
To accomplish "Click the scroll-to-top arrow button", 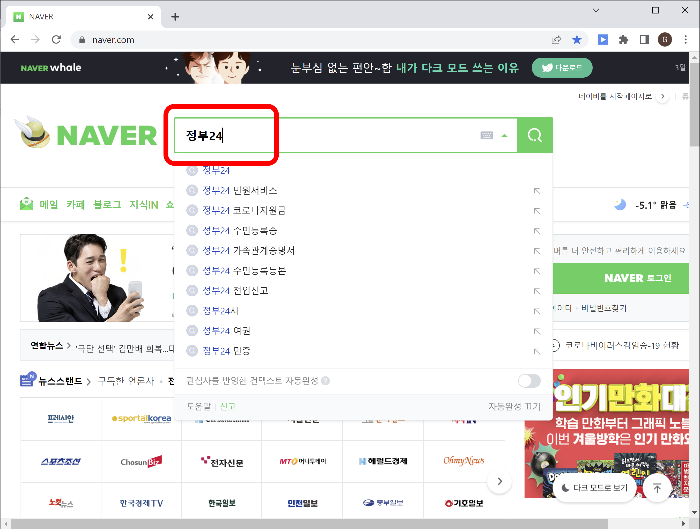I will tap(657, 488).
